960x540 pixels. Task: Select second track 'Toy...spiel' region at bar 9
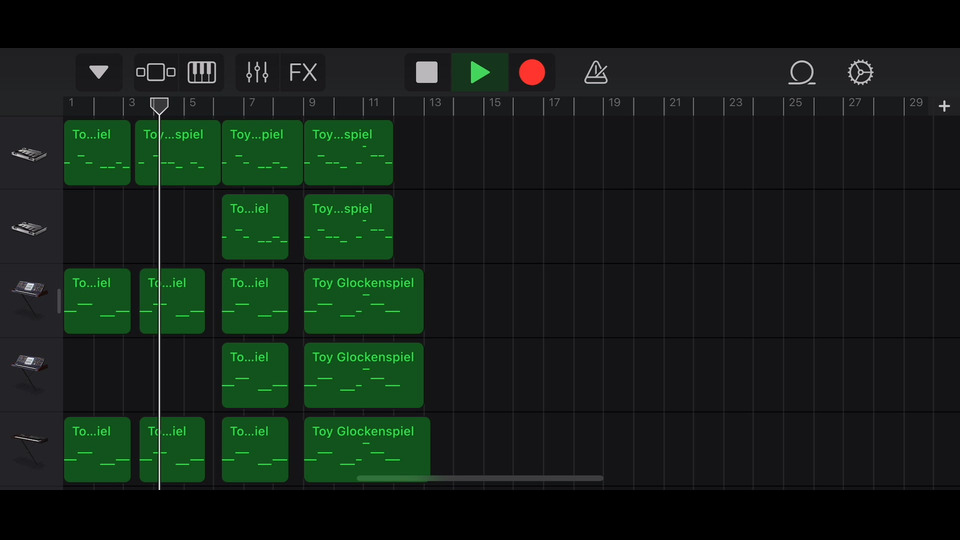(x=348, y=227)
